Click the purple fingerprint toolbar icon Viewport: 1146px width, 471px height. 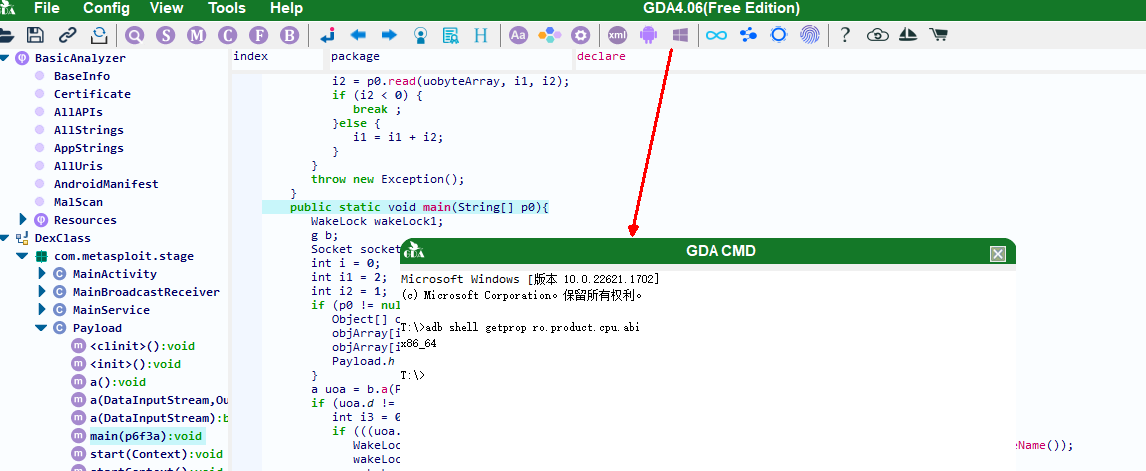810,34
